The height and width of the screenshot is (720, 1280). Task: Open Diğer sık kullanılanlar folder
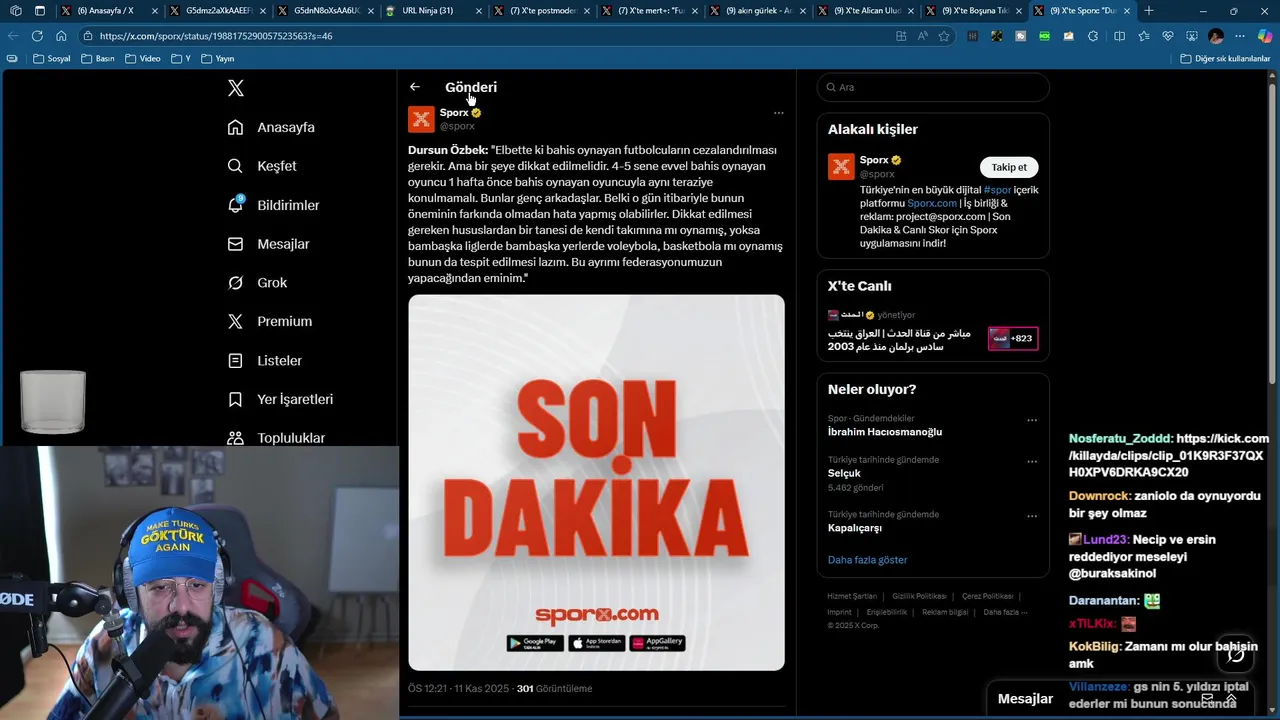[1225, 59]
